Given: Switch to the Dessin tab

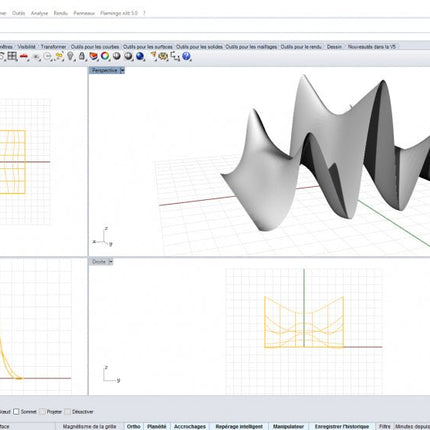Looking at the screenshot, I should tap(334, 47).
